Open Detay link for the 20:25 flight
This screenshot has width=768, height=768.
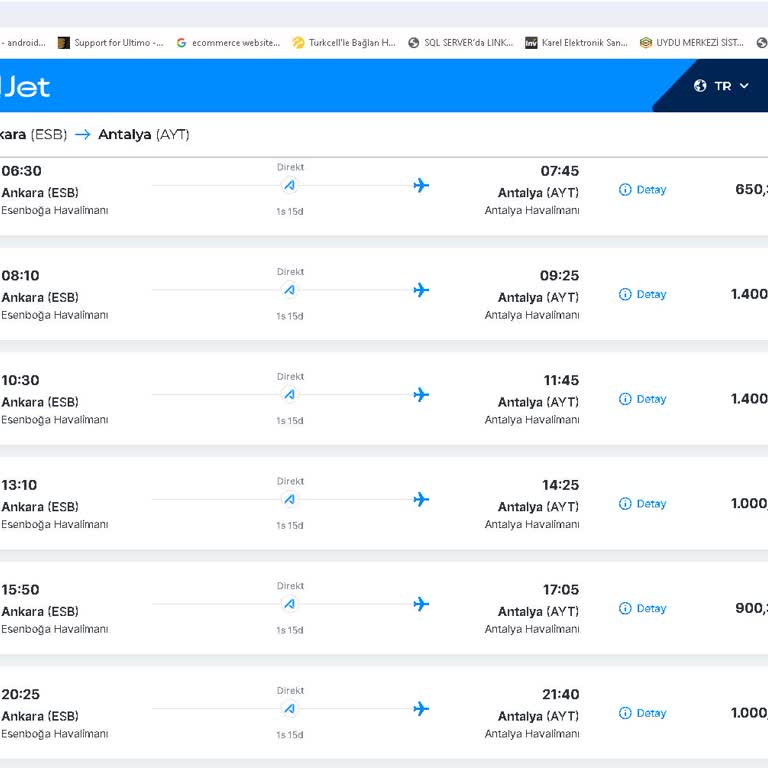[650, 713]
